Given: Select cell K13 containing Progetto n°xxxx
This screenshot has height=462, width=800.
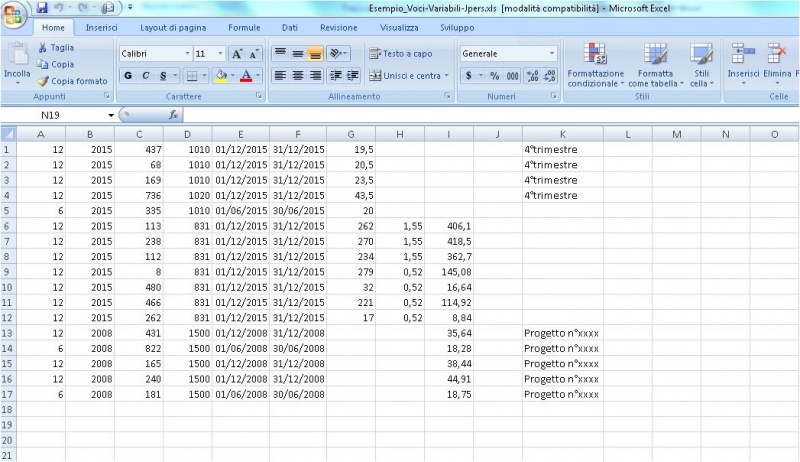Looking at the screenshot, I should [x=562, y=333].
